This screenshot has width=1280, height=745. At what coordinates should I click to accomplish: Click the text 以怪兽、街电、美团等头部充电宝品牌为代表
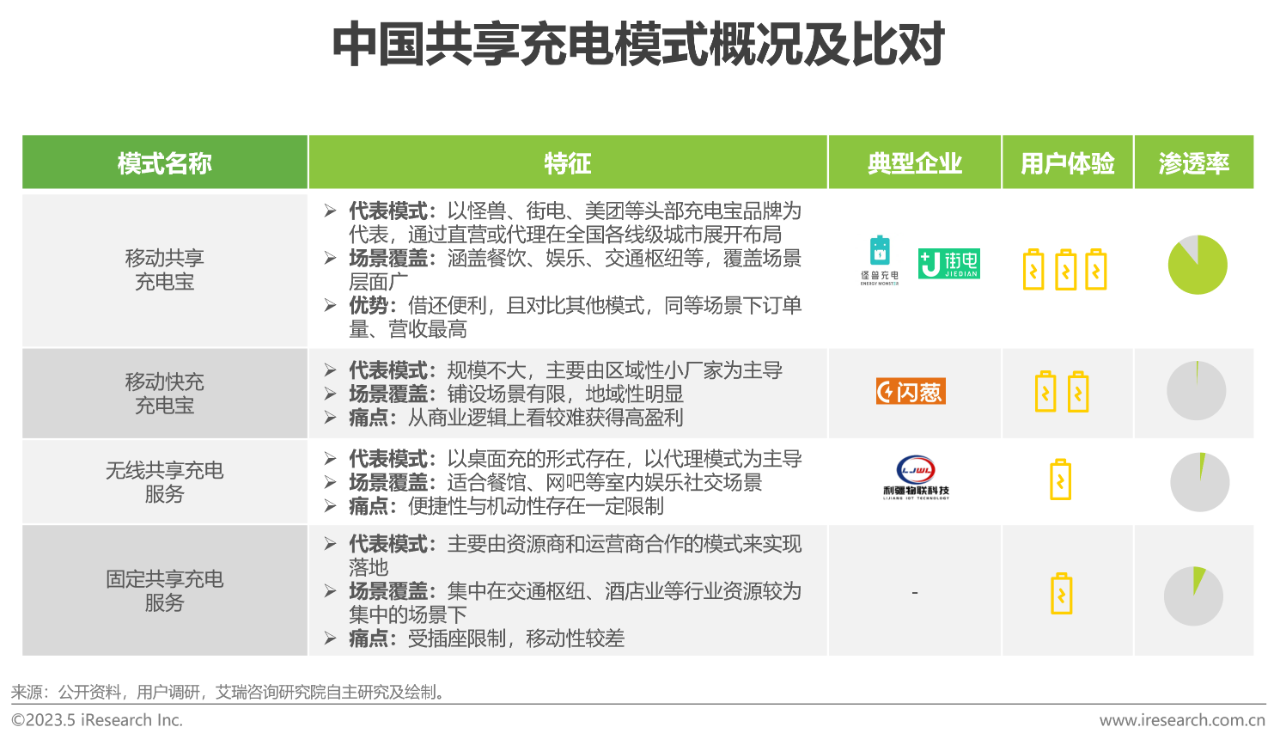point(575,223)
